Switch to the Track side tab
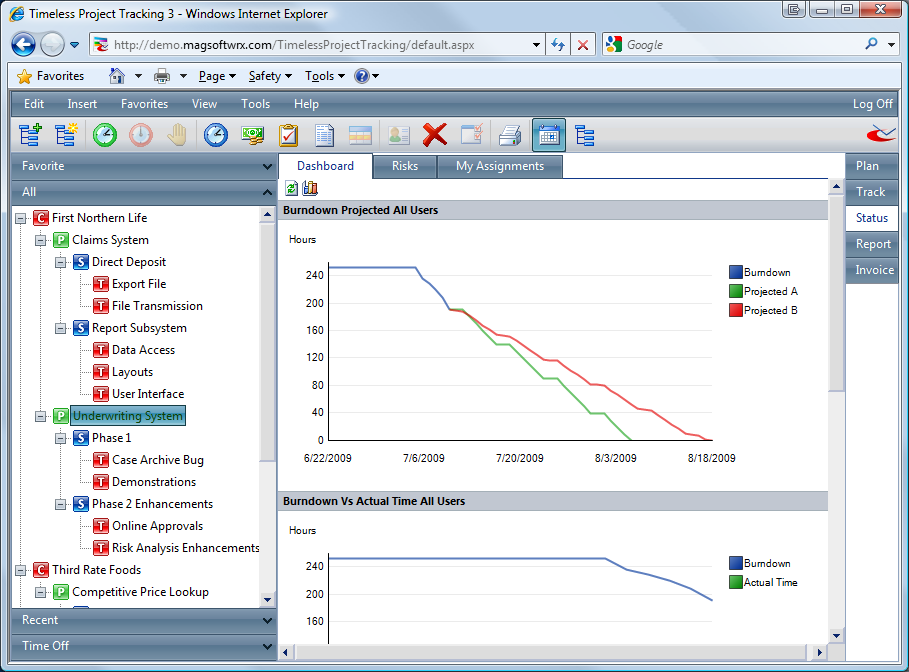This screenshot has width=909, height=672. pyautogui.click(x=871, y=192)
